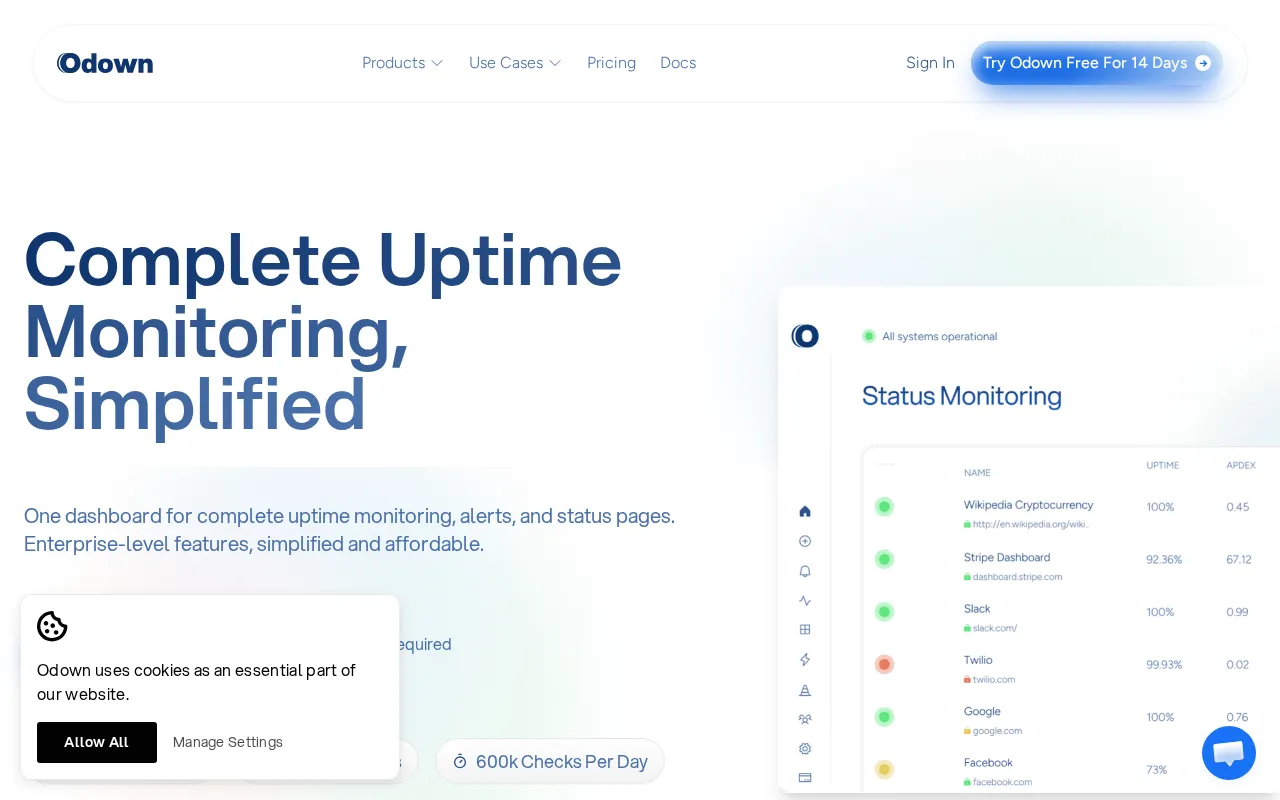Click the stopwatch icon beside 600k Checks
The width and height of the screenshot is (1280, 800).
coord(460,762)
